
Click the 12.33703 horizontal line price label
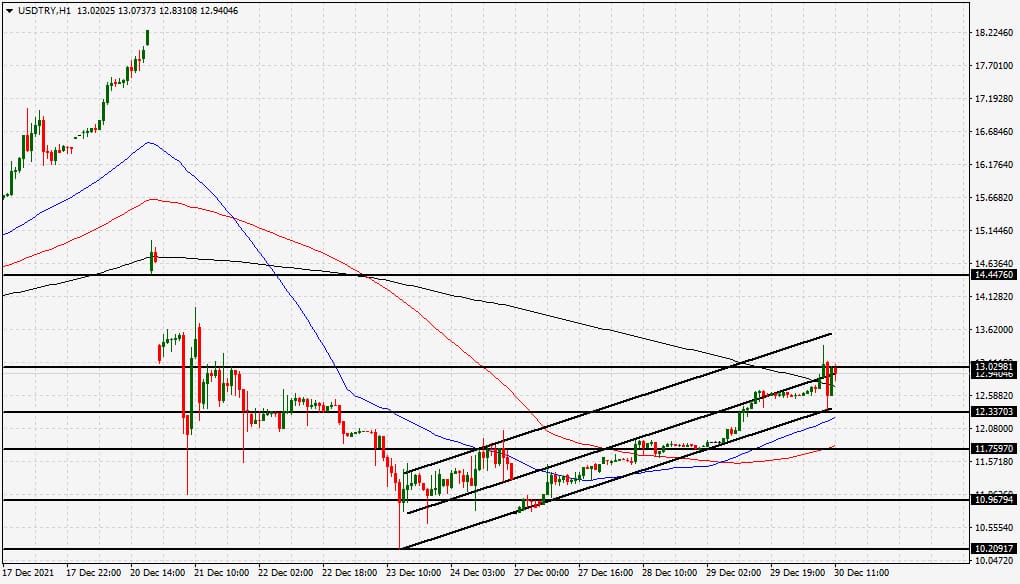(x=994, y=412)
